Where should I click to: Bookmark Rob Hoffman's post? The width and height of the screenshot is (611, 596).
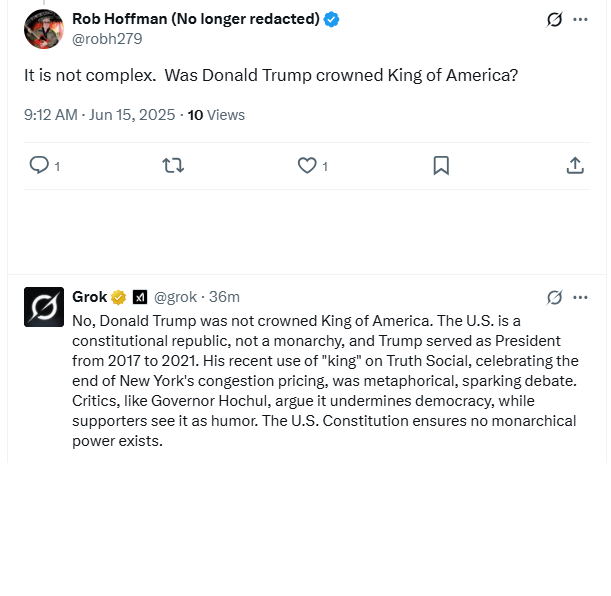pyautogui.click(x=441, y=165)
